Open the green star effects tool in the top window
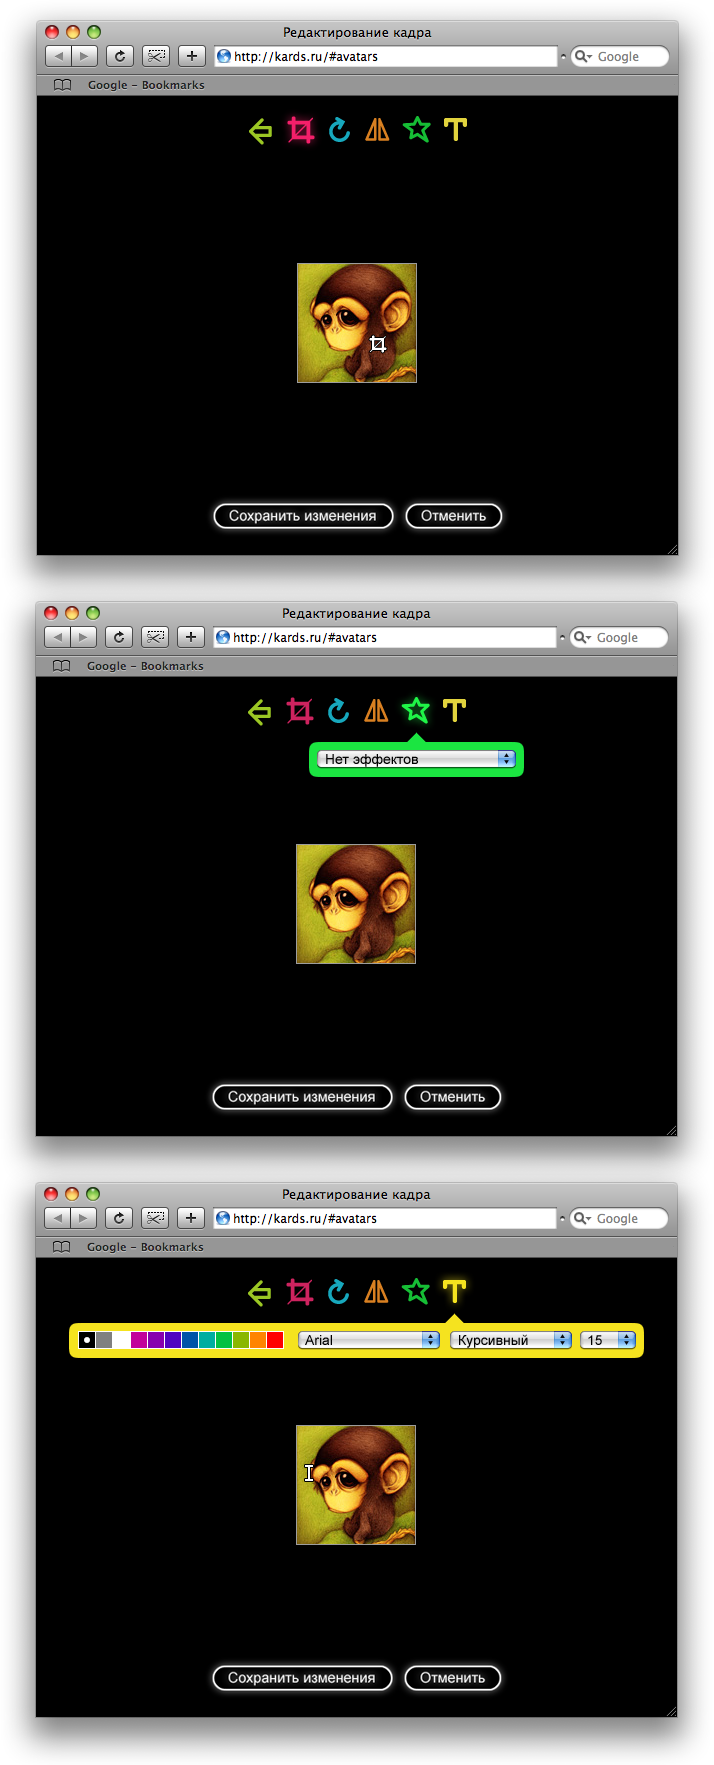Screen dimensions: 714x1765 pyautogui.click(x=417, y=129)
